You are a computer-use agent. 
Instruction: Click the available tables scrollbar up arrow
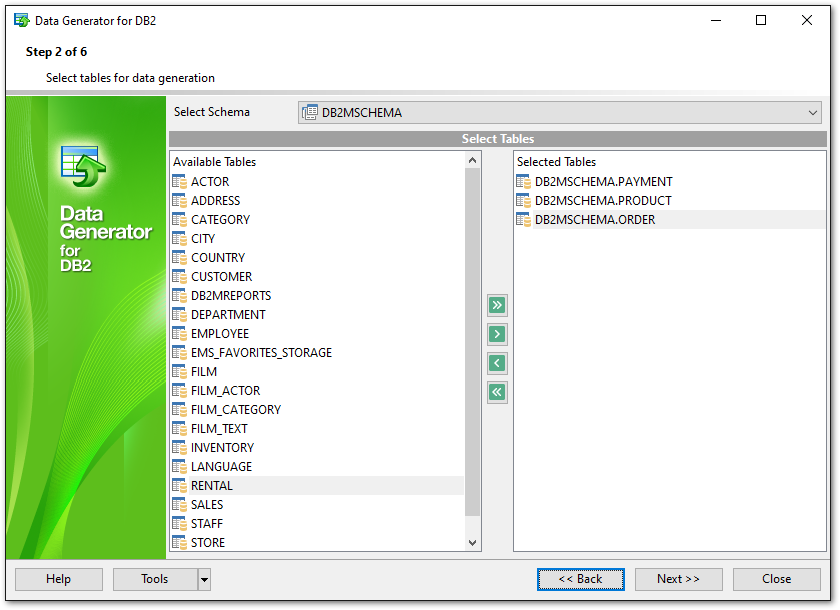(472, 160)
